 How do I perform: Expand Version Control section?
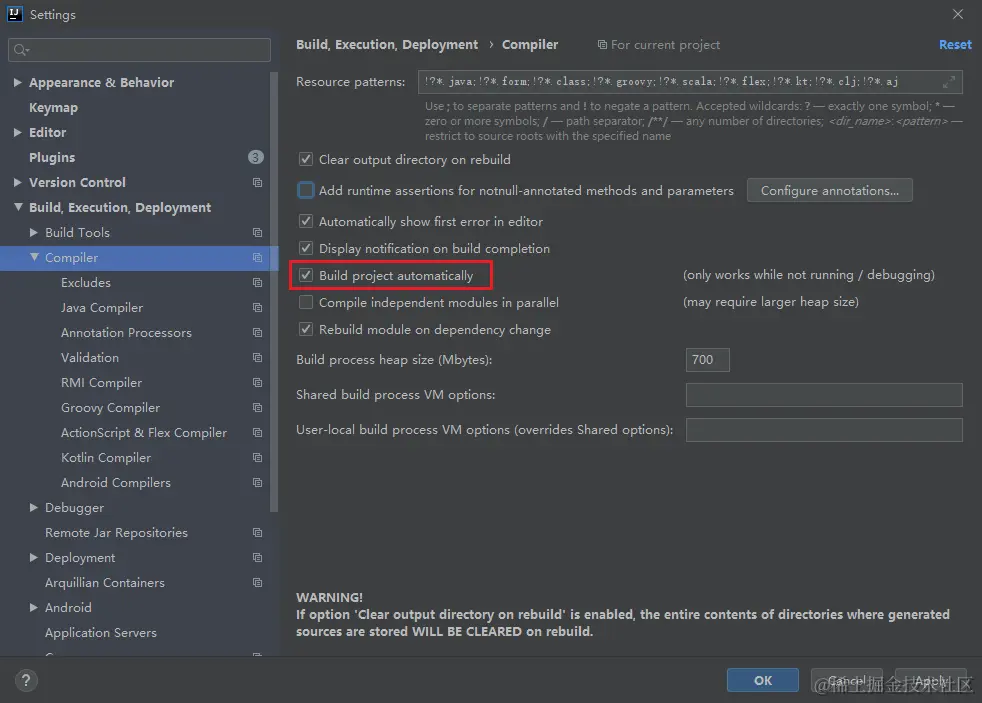18,182
